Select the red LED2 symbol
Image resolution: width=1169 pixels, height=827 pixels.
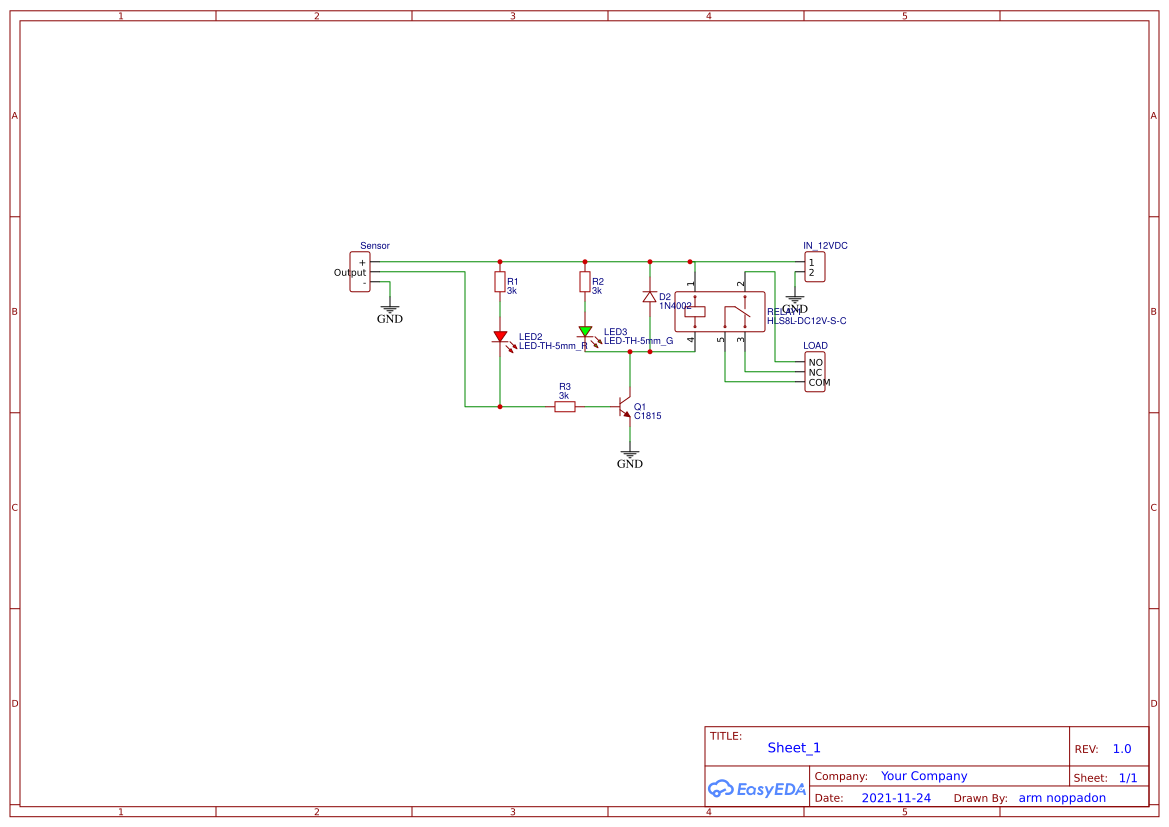click(502, 340)
